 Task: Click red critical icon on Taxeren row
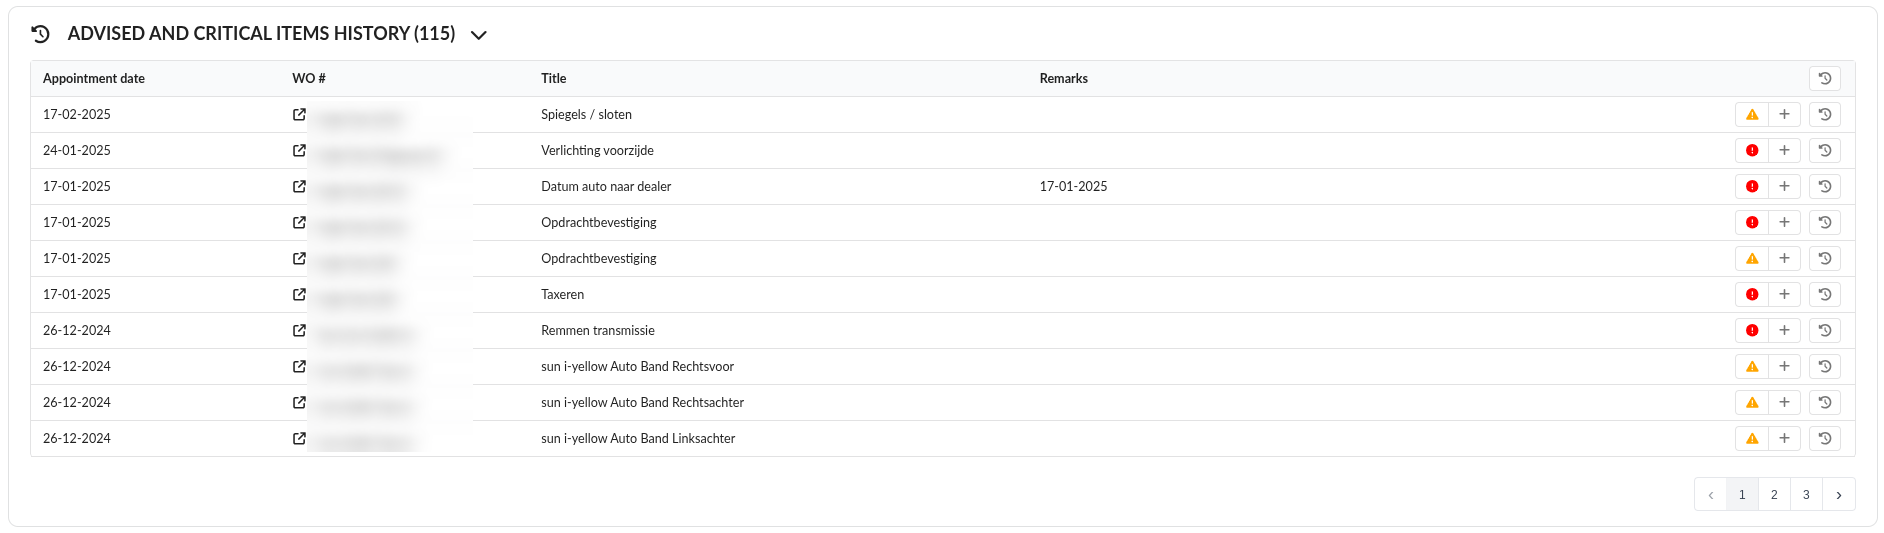[1752, 295]
